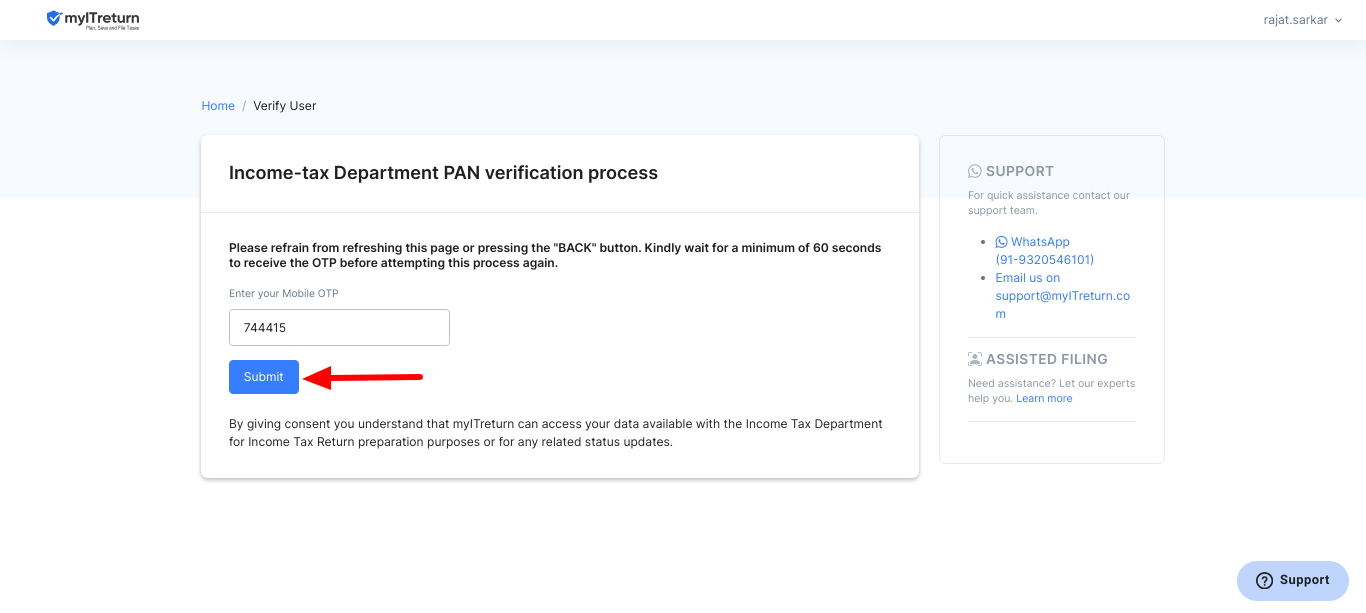Click the bold refrain-from-refreshing warning text
This screenshot has height=613, width=1366.
point(555,256)
